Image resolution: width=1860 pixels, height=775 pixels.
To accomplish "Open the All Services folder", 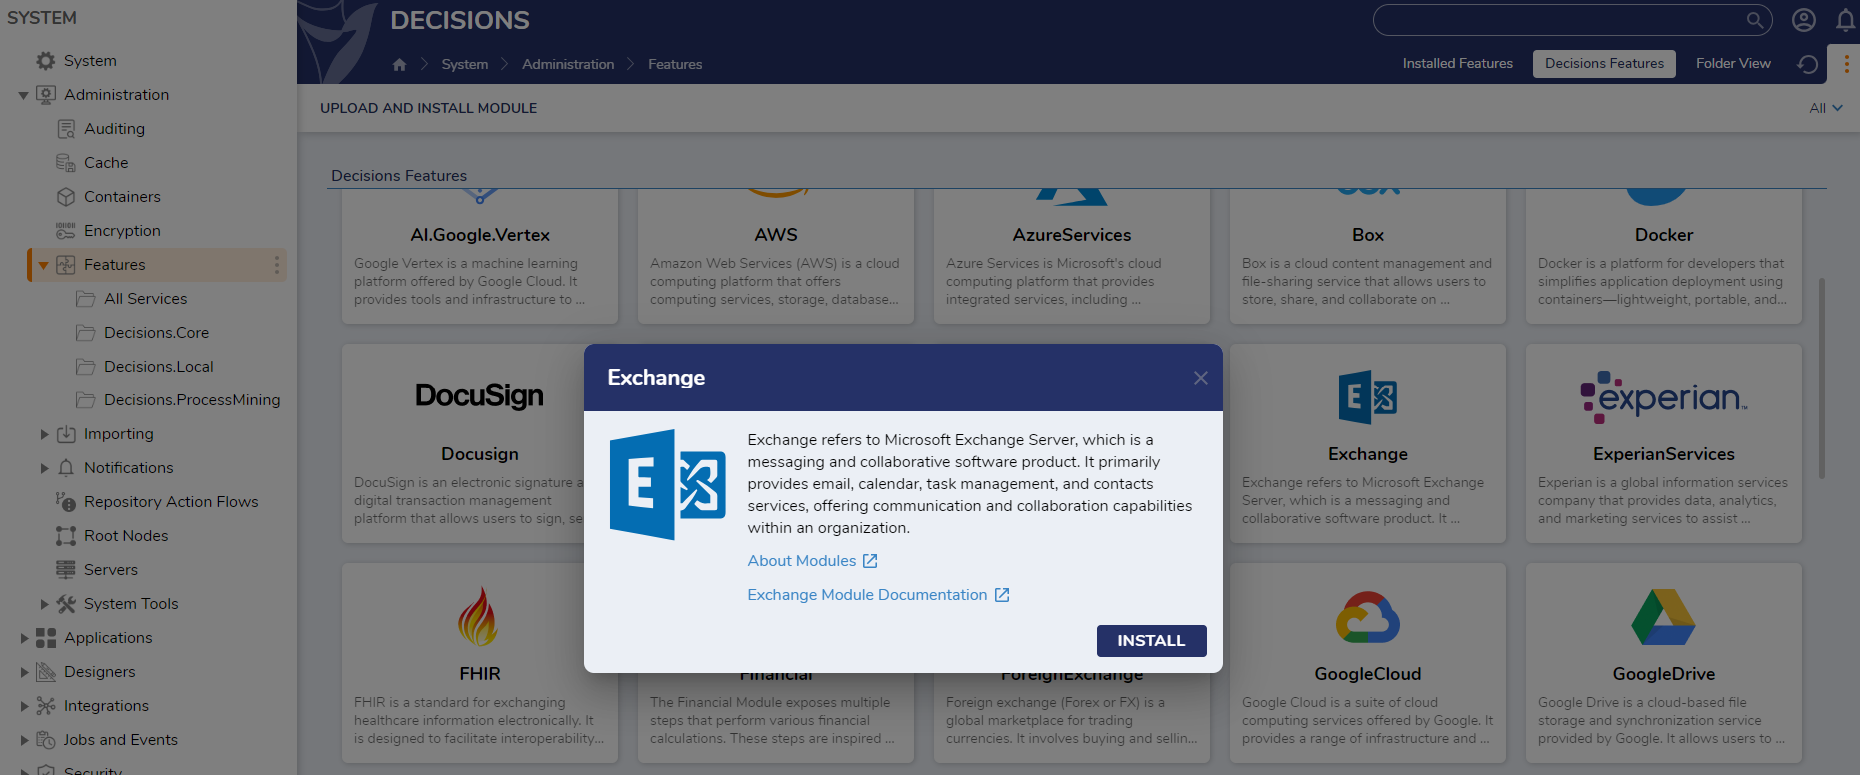I will 145,299.
